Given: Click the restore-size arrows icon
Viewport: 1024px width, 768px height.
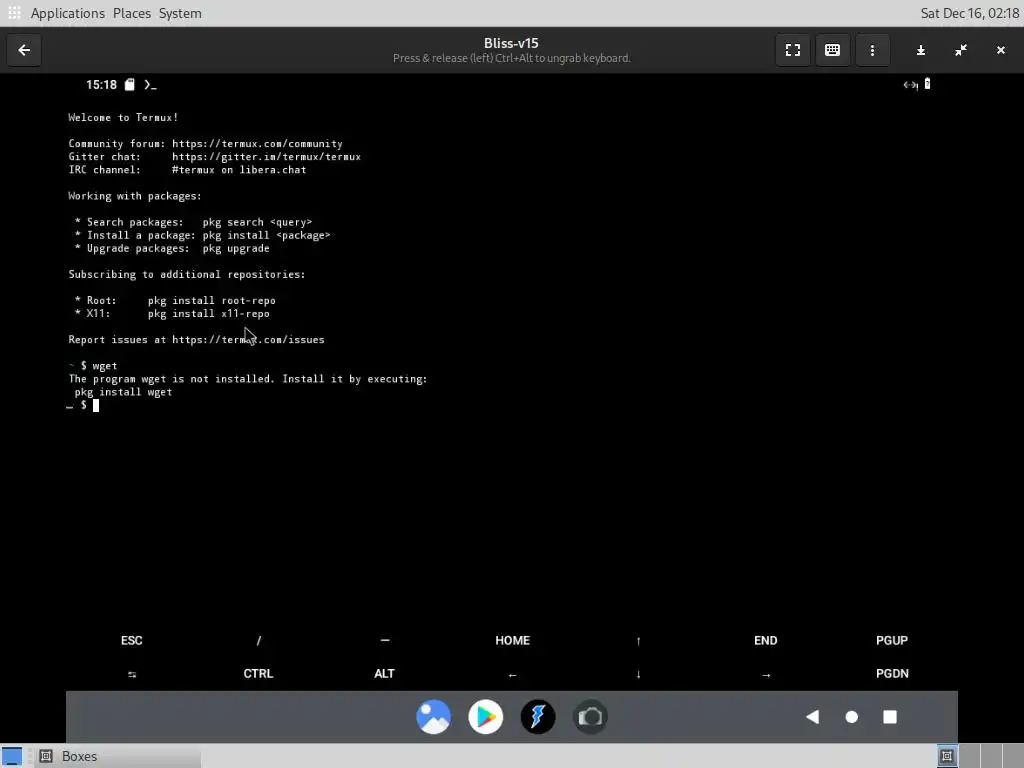Looking at the screenshot, I should (x=961, y=50).
